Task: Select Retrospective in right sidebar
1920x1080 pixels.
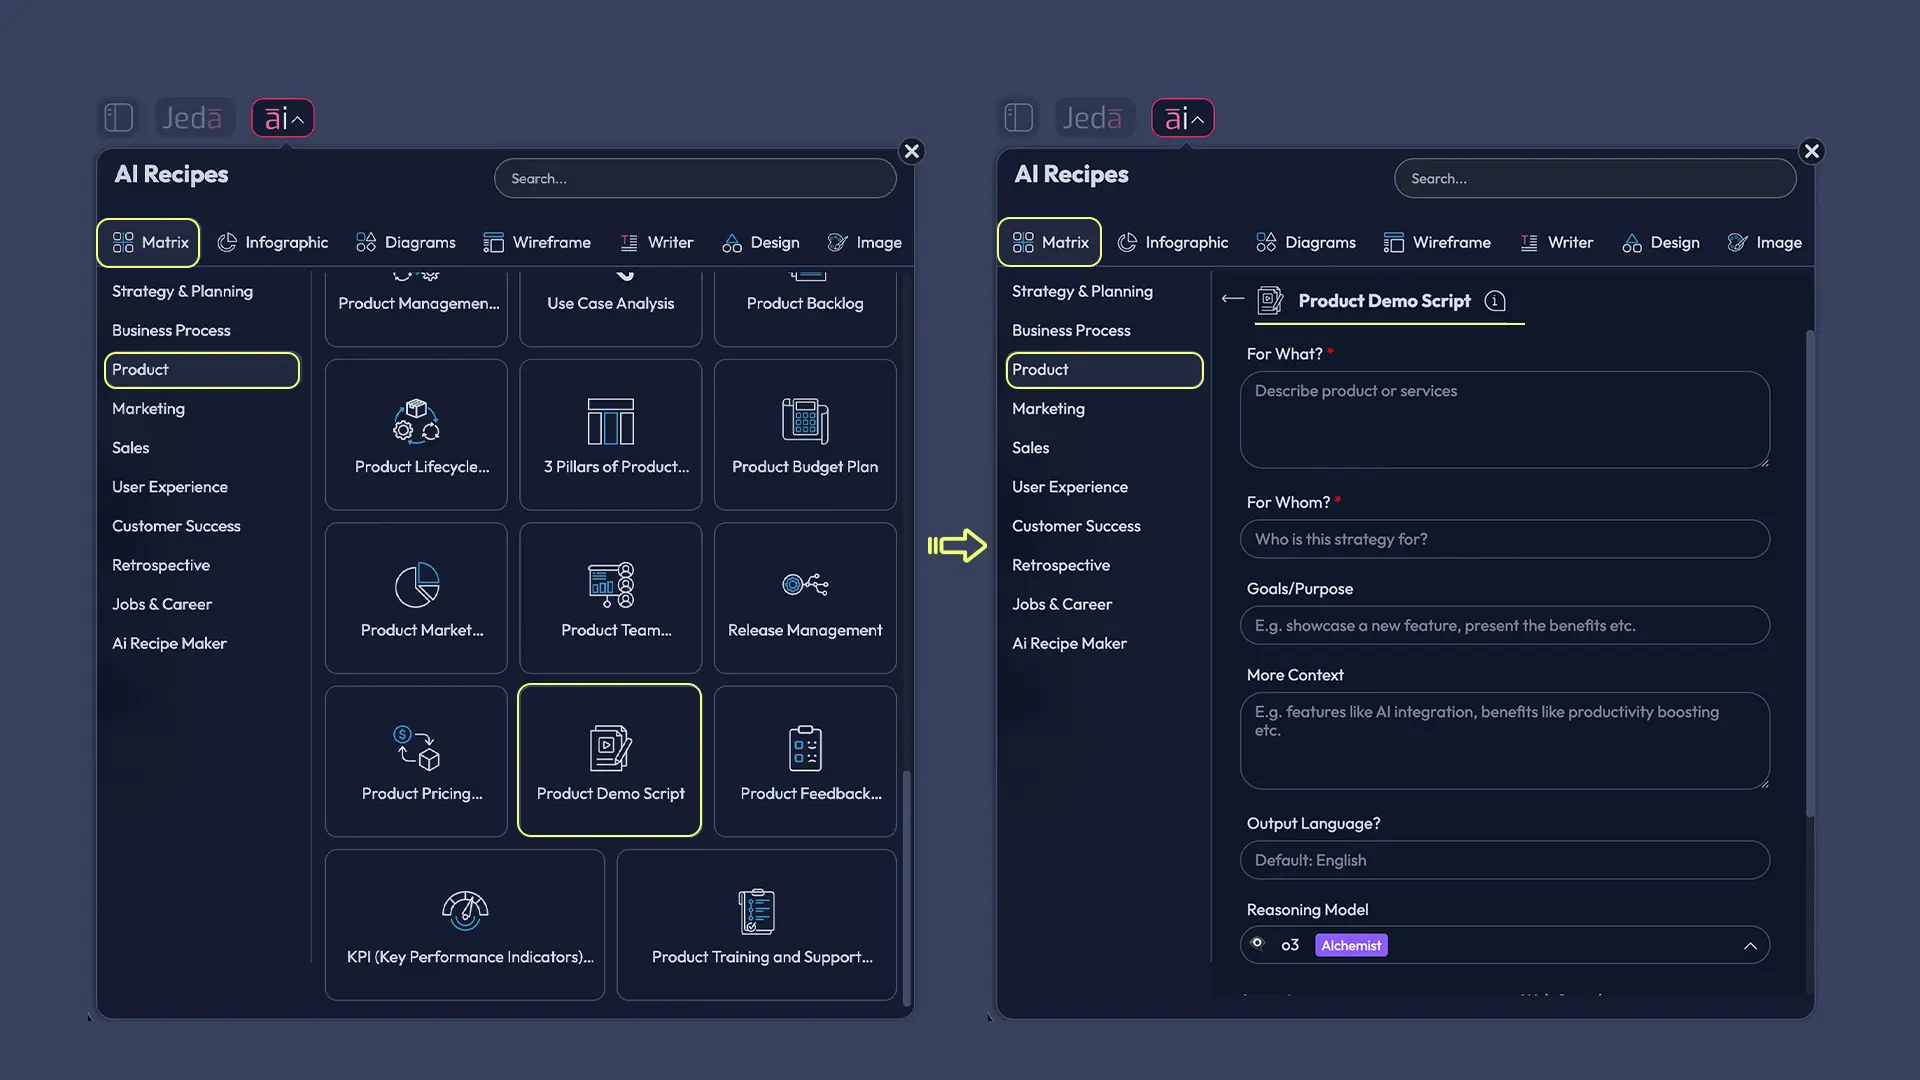Action: coord(1061,565)
